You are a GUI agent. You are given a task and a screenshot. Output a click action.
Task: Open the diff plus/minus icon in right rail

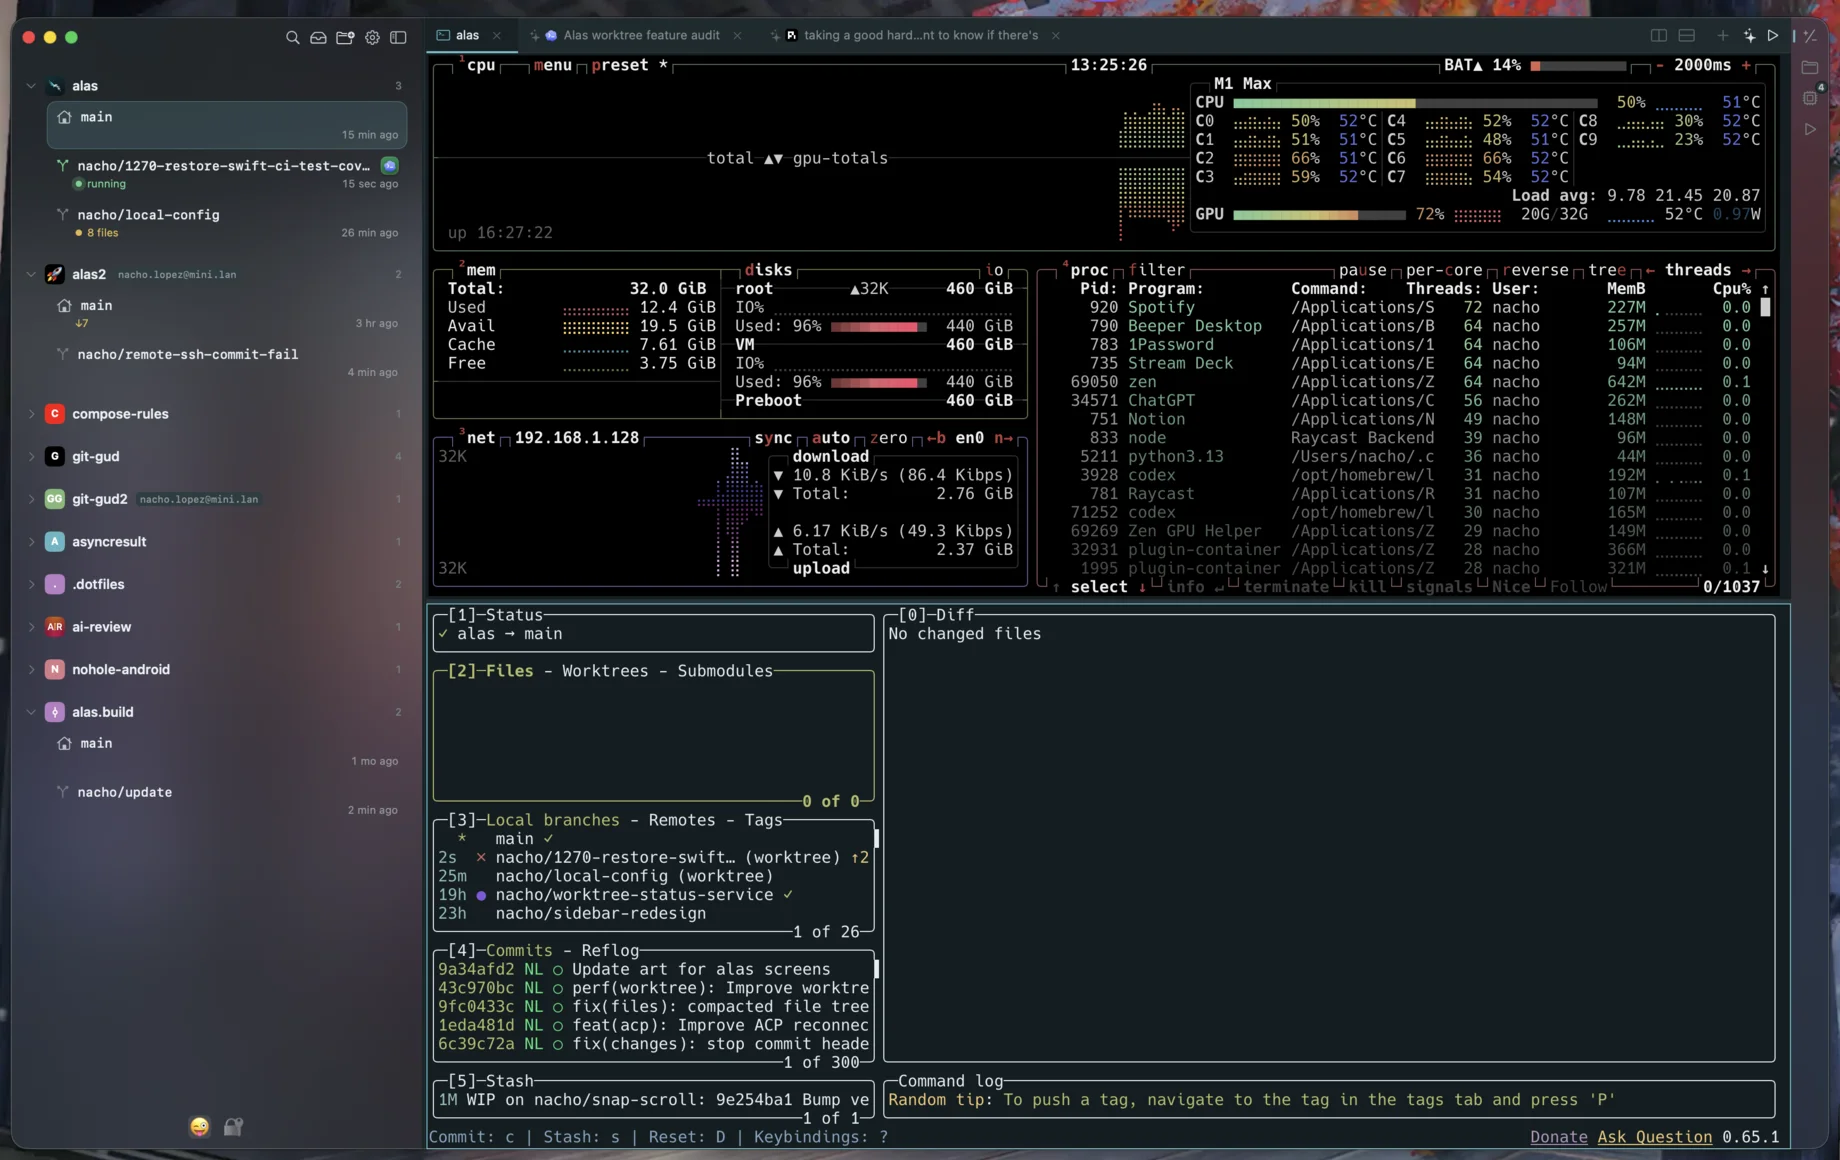[1810, 35]
